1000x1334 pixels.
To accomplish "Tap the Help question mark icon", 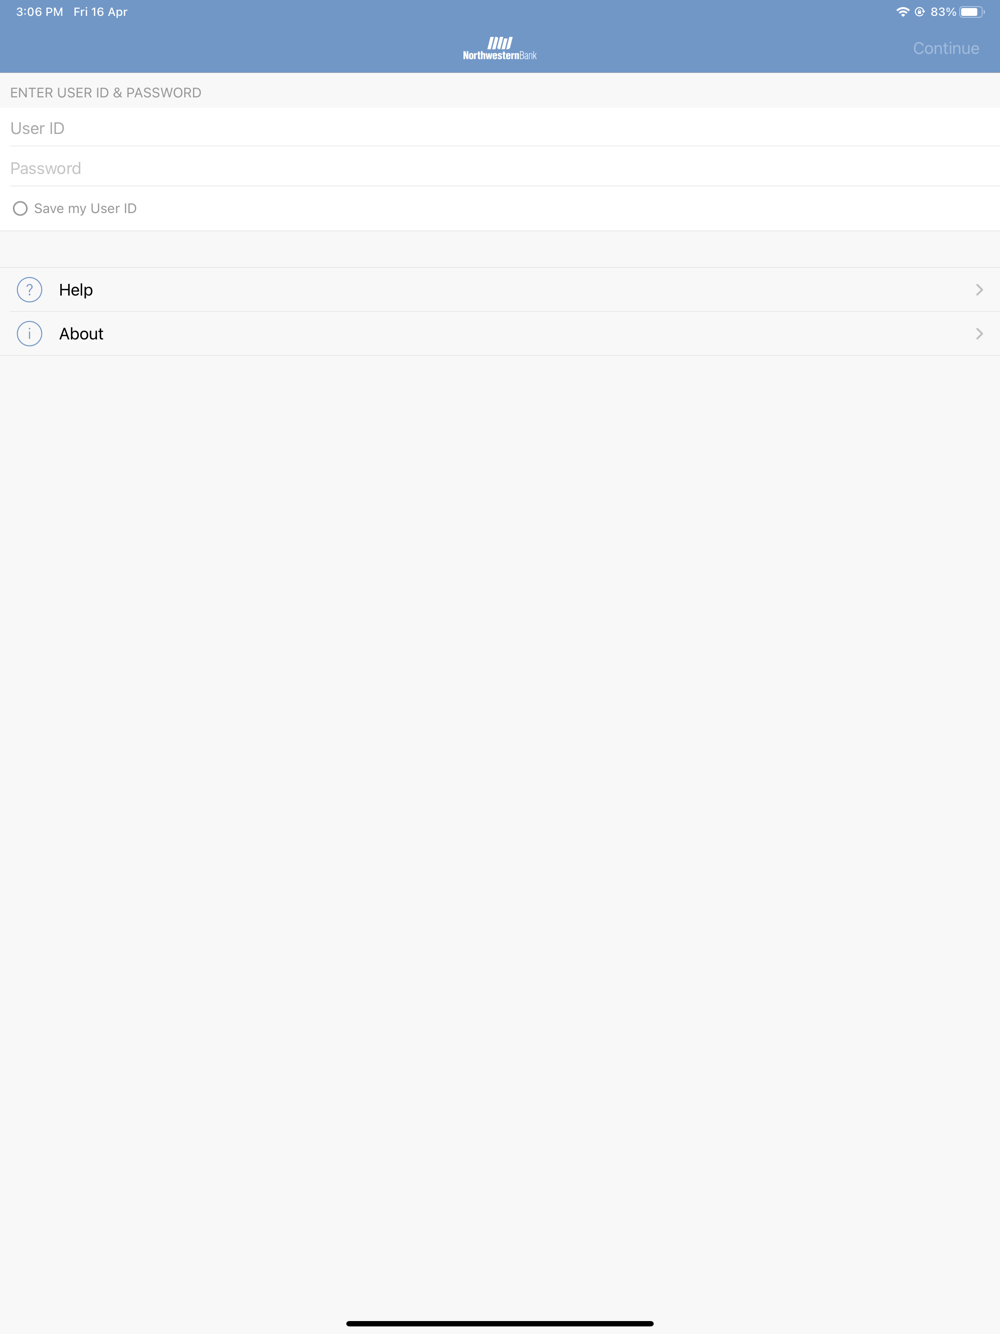I will pos(30,290).
